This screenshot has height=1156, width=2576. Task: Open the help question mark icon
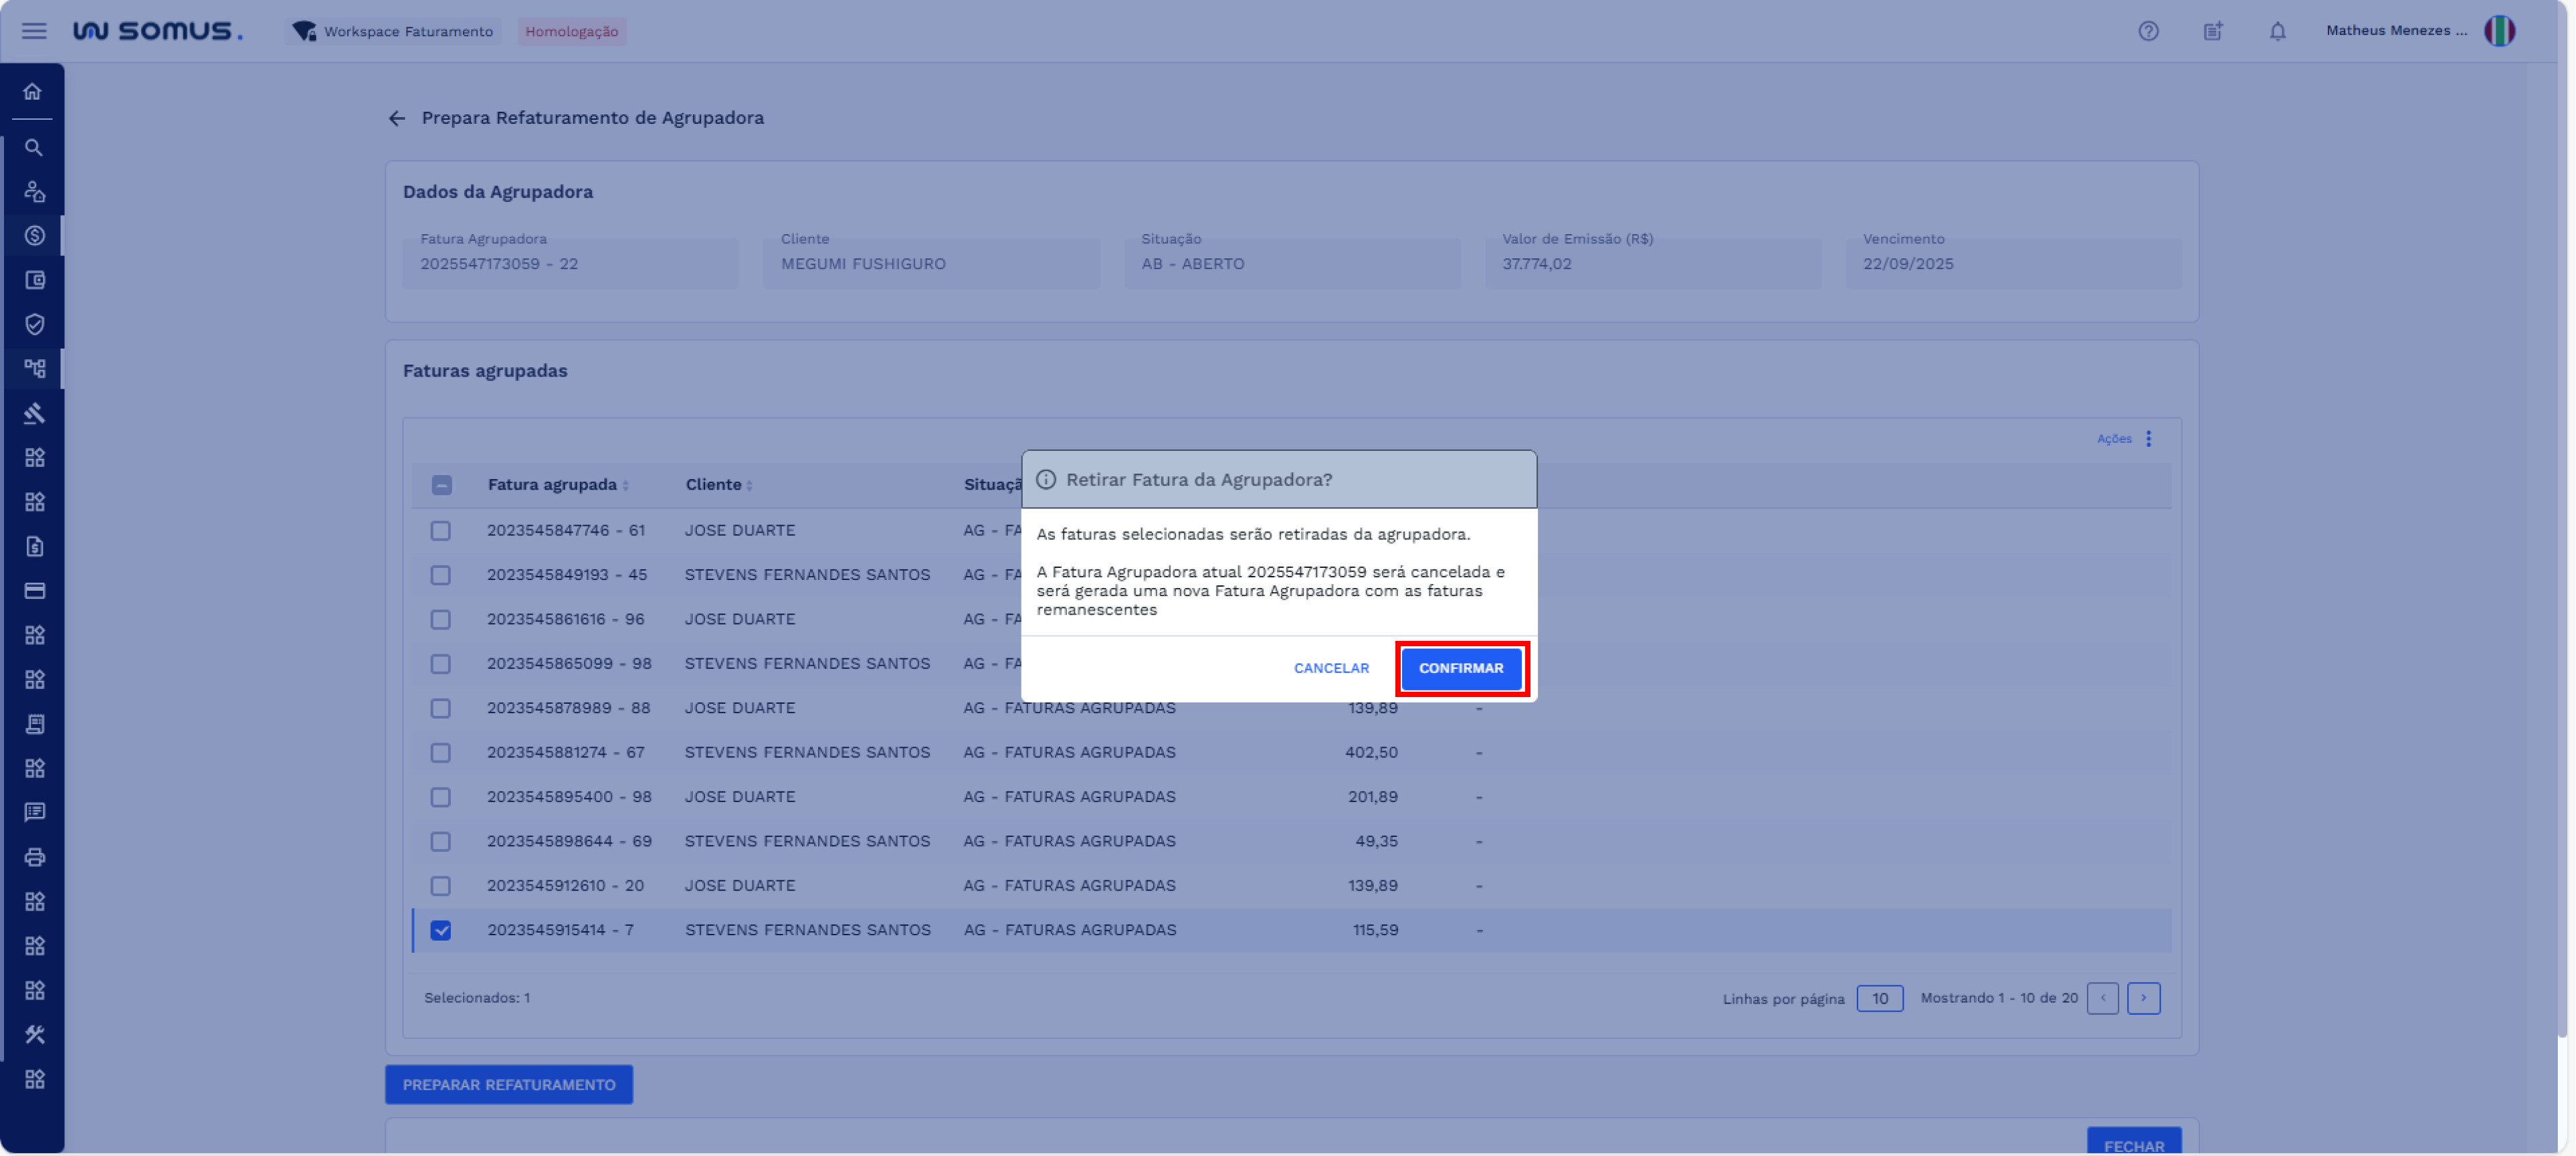coord(2148,31)
